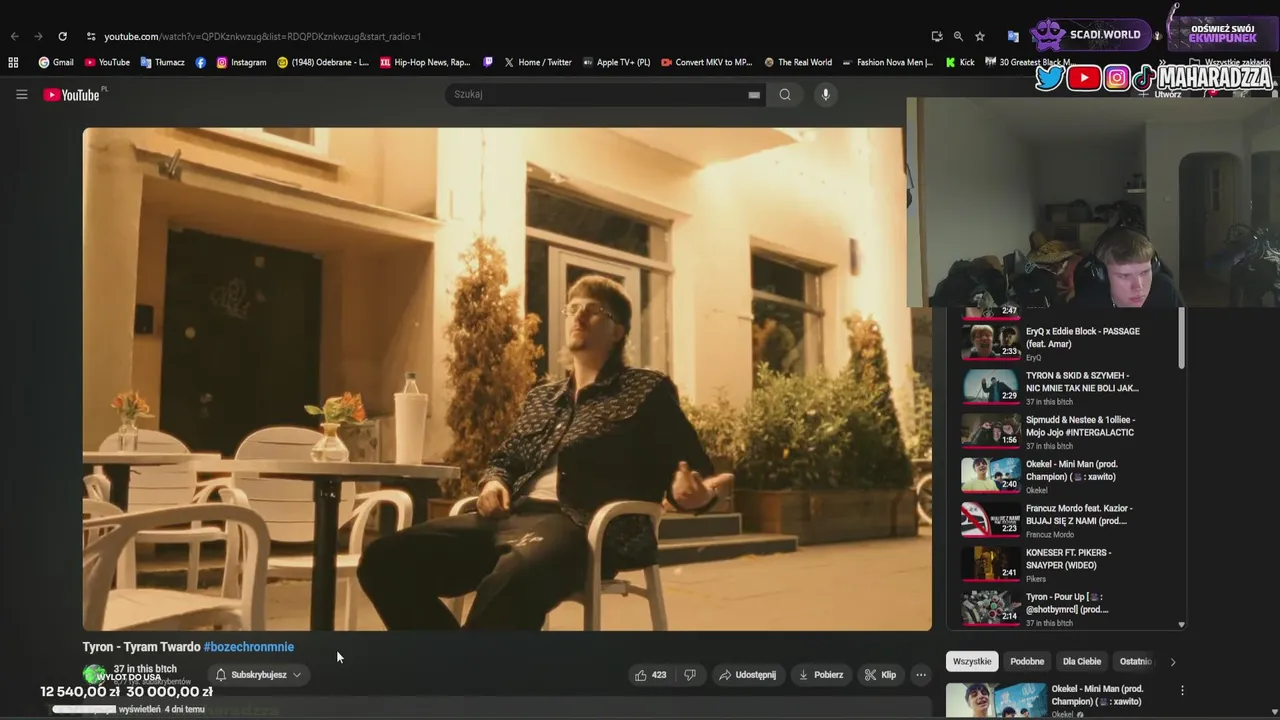
Task: Go to the YouTube home logo
Action: 74,94
